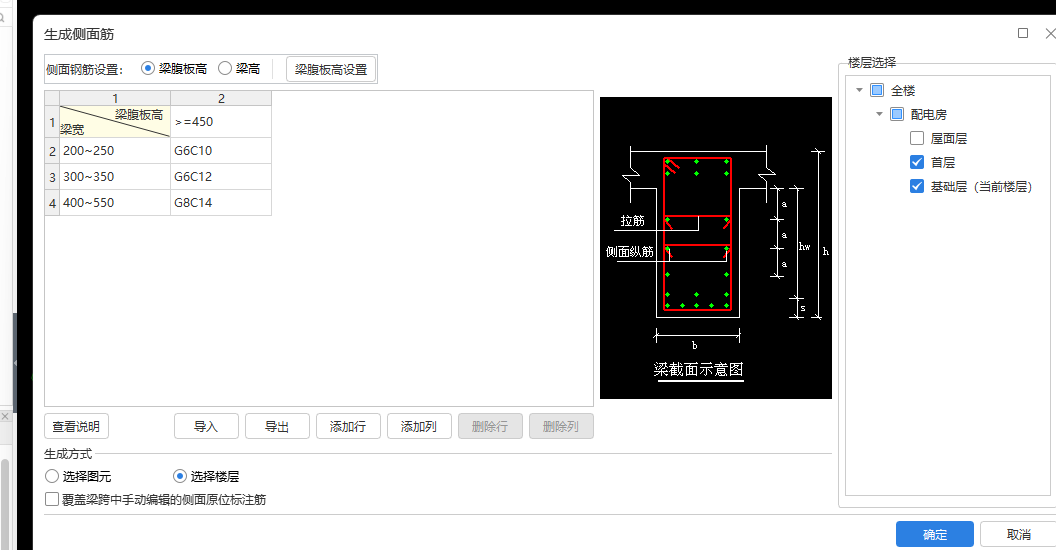Enable 覆盖梁跨中手动编辑的侧面原位标注筋 checkbox

(52, 500)
